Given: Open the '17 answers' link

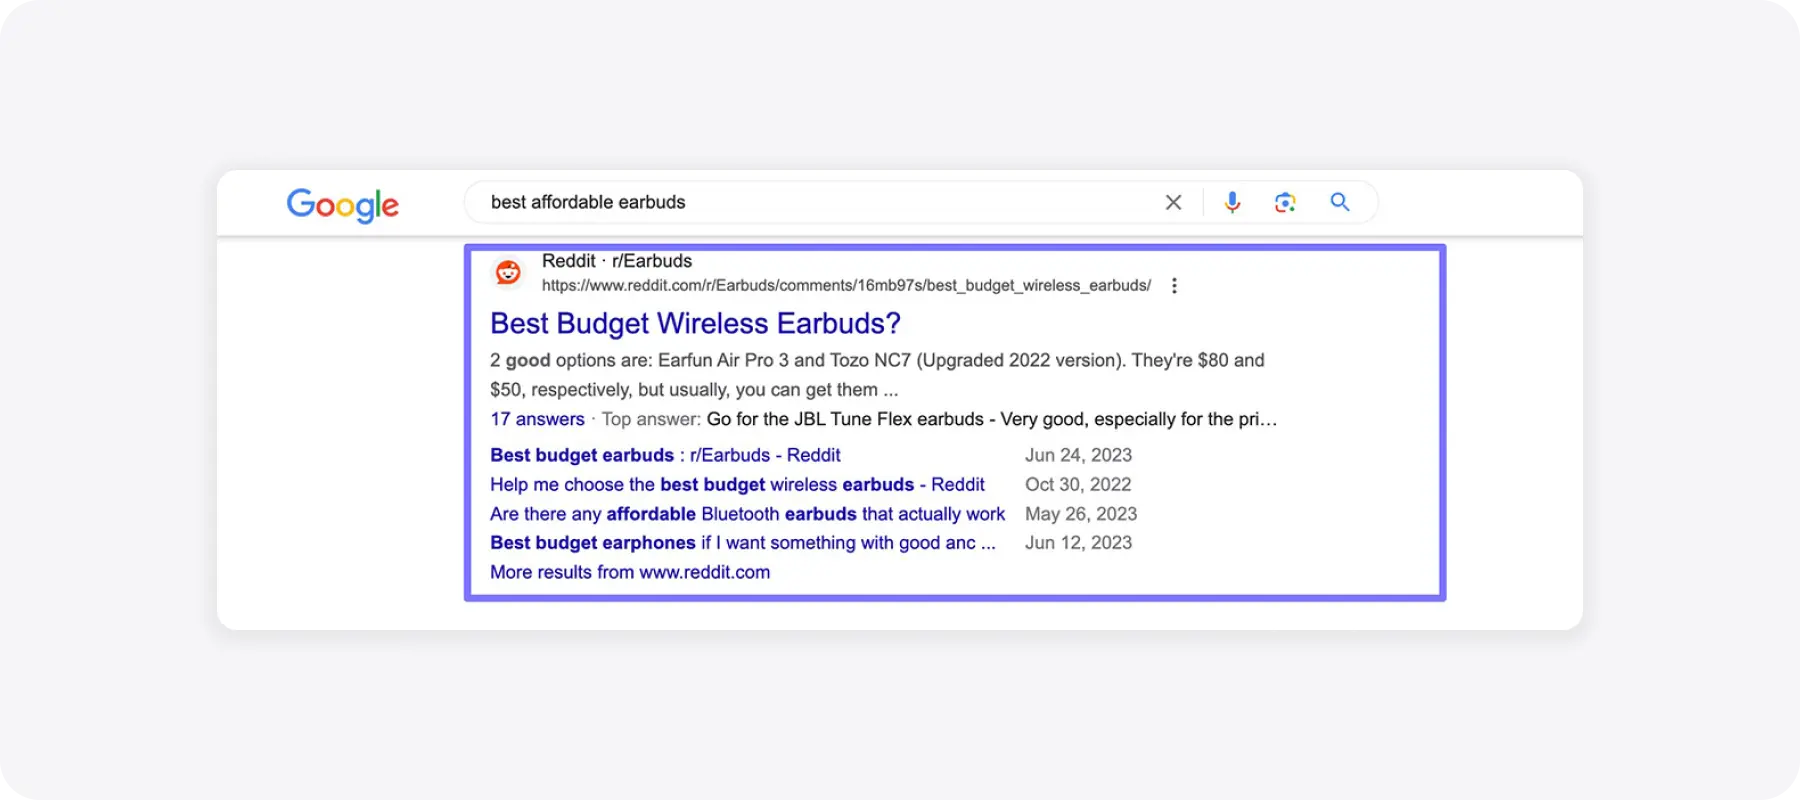Looking at the screenshot, I should [x=537, y=419].
